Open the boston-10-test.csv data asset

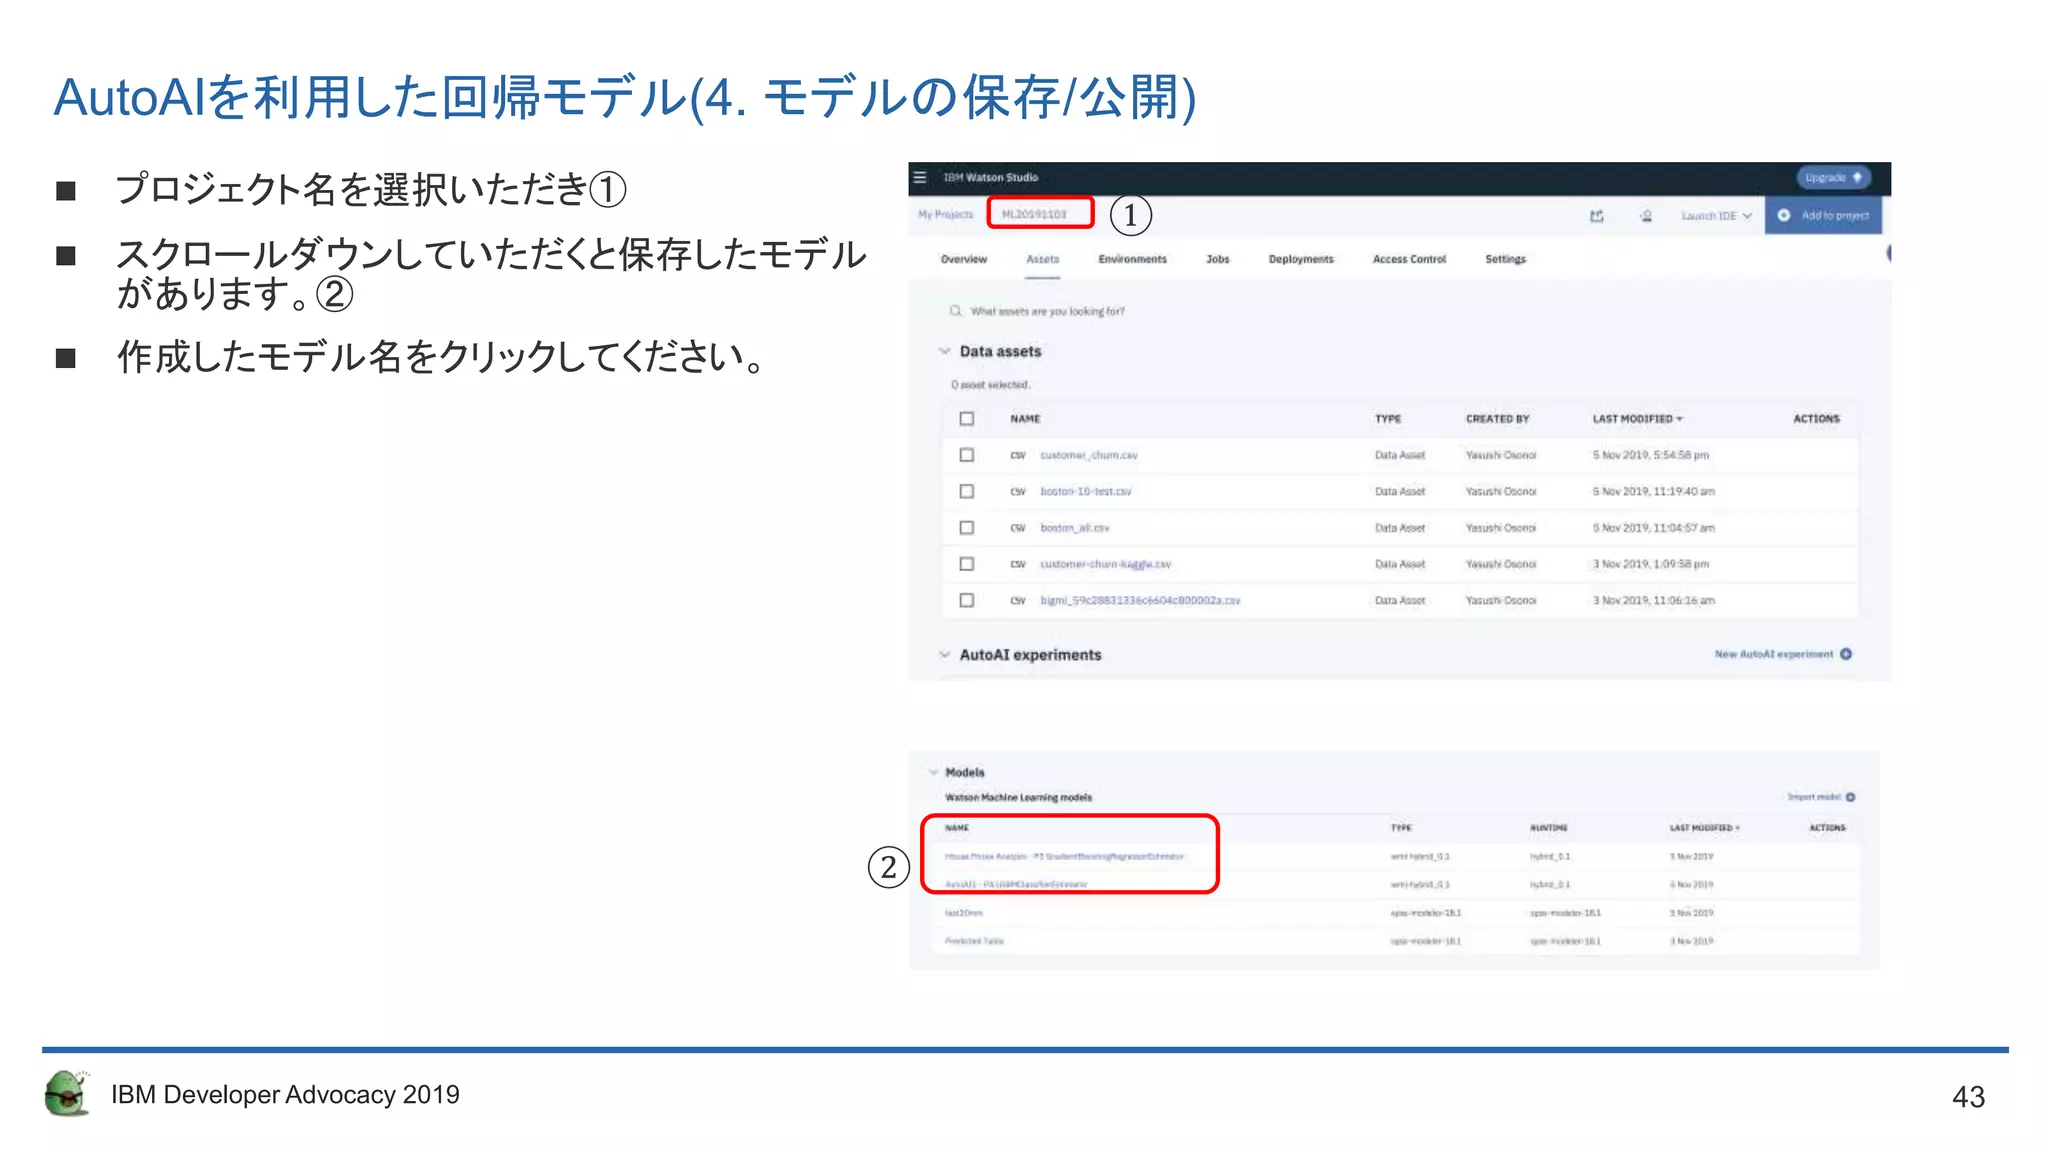coord(1085,491)
